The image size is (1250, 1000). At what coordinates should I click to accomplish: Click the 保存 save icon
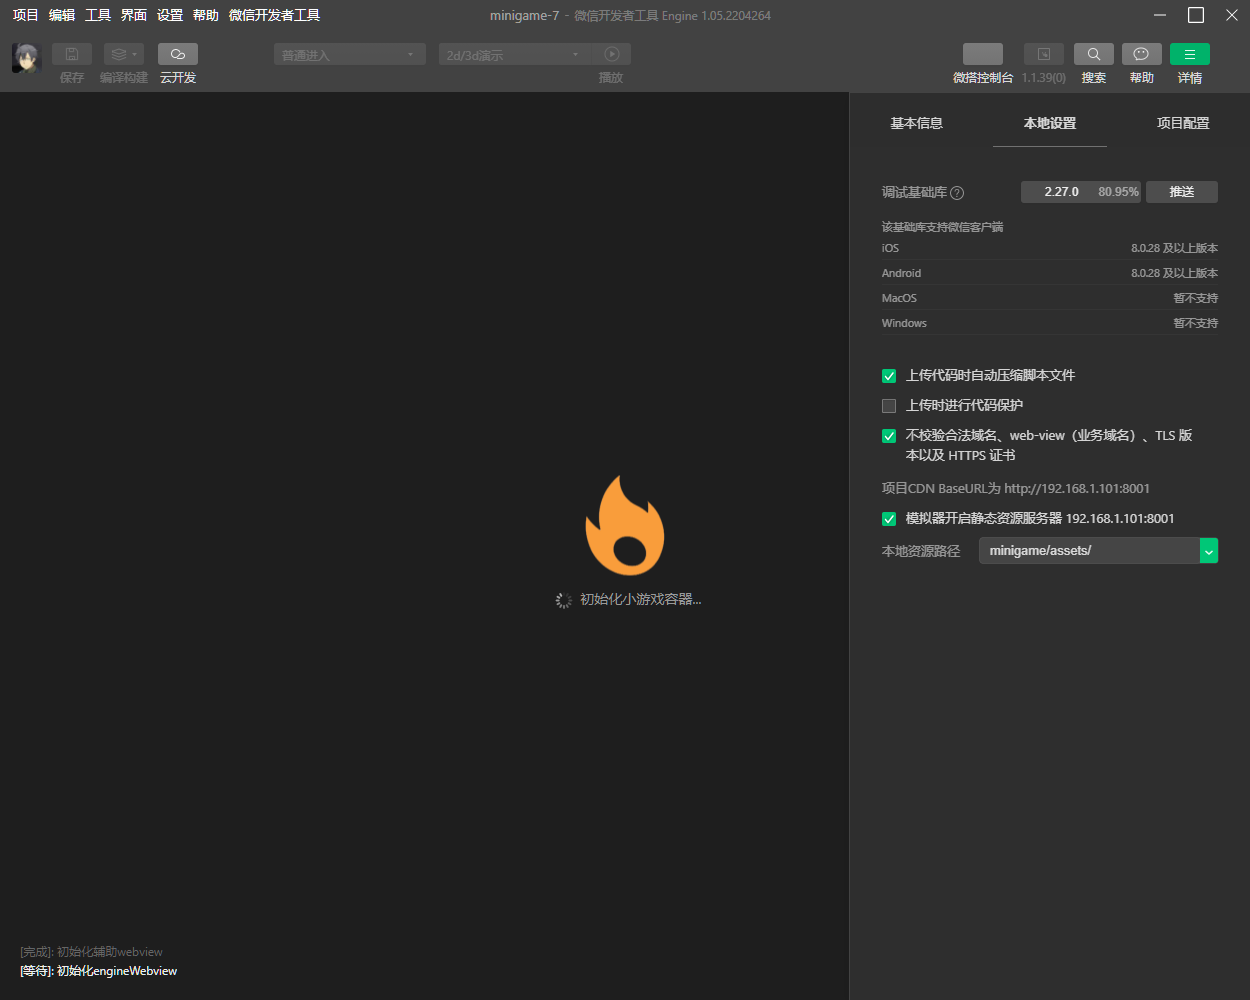72,54
